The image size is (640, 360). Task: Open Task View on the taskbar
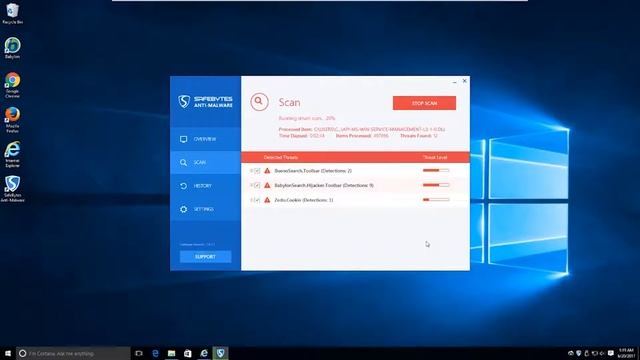[x=139, y=353]
